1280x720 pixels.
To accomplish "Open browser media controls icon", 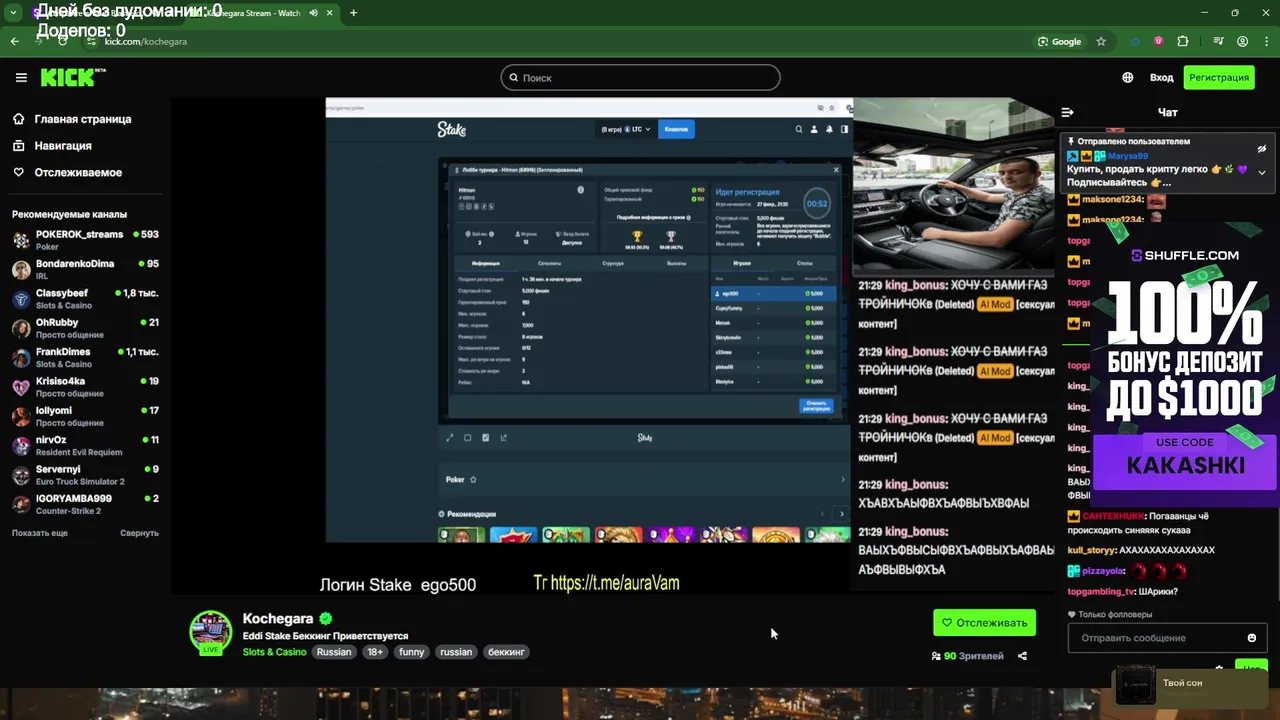I will 1218,41.
